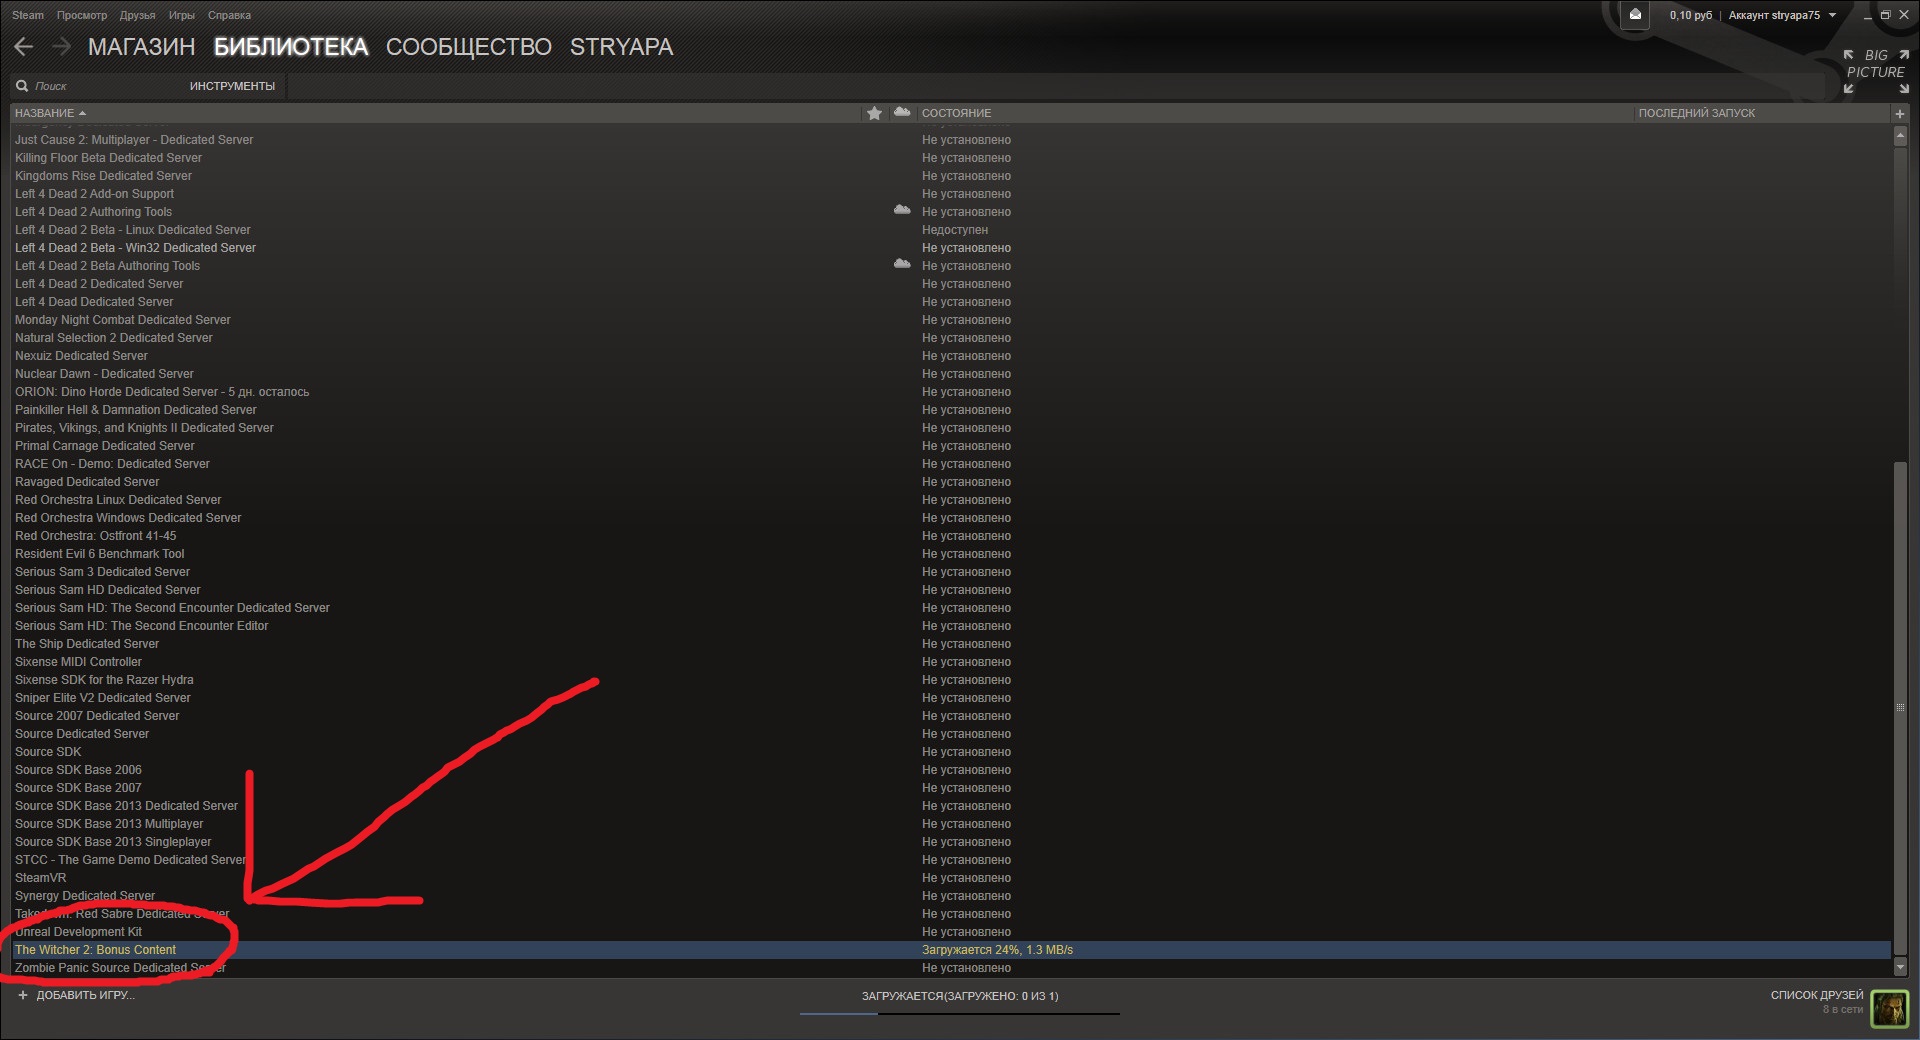This screenshot has width=1920, height=1040.
Task: Select Sixense MIDI Controller
Action: [78, 662]
